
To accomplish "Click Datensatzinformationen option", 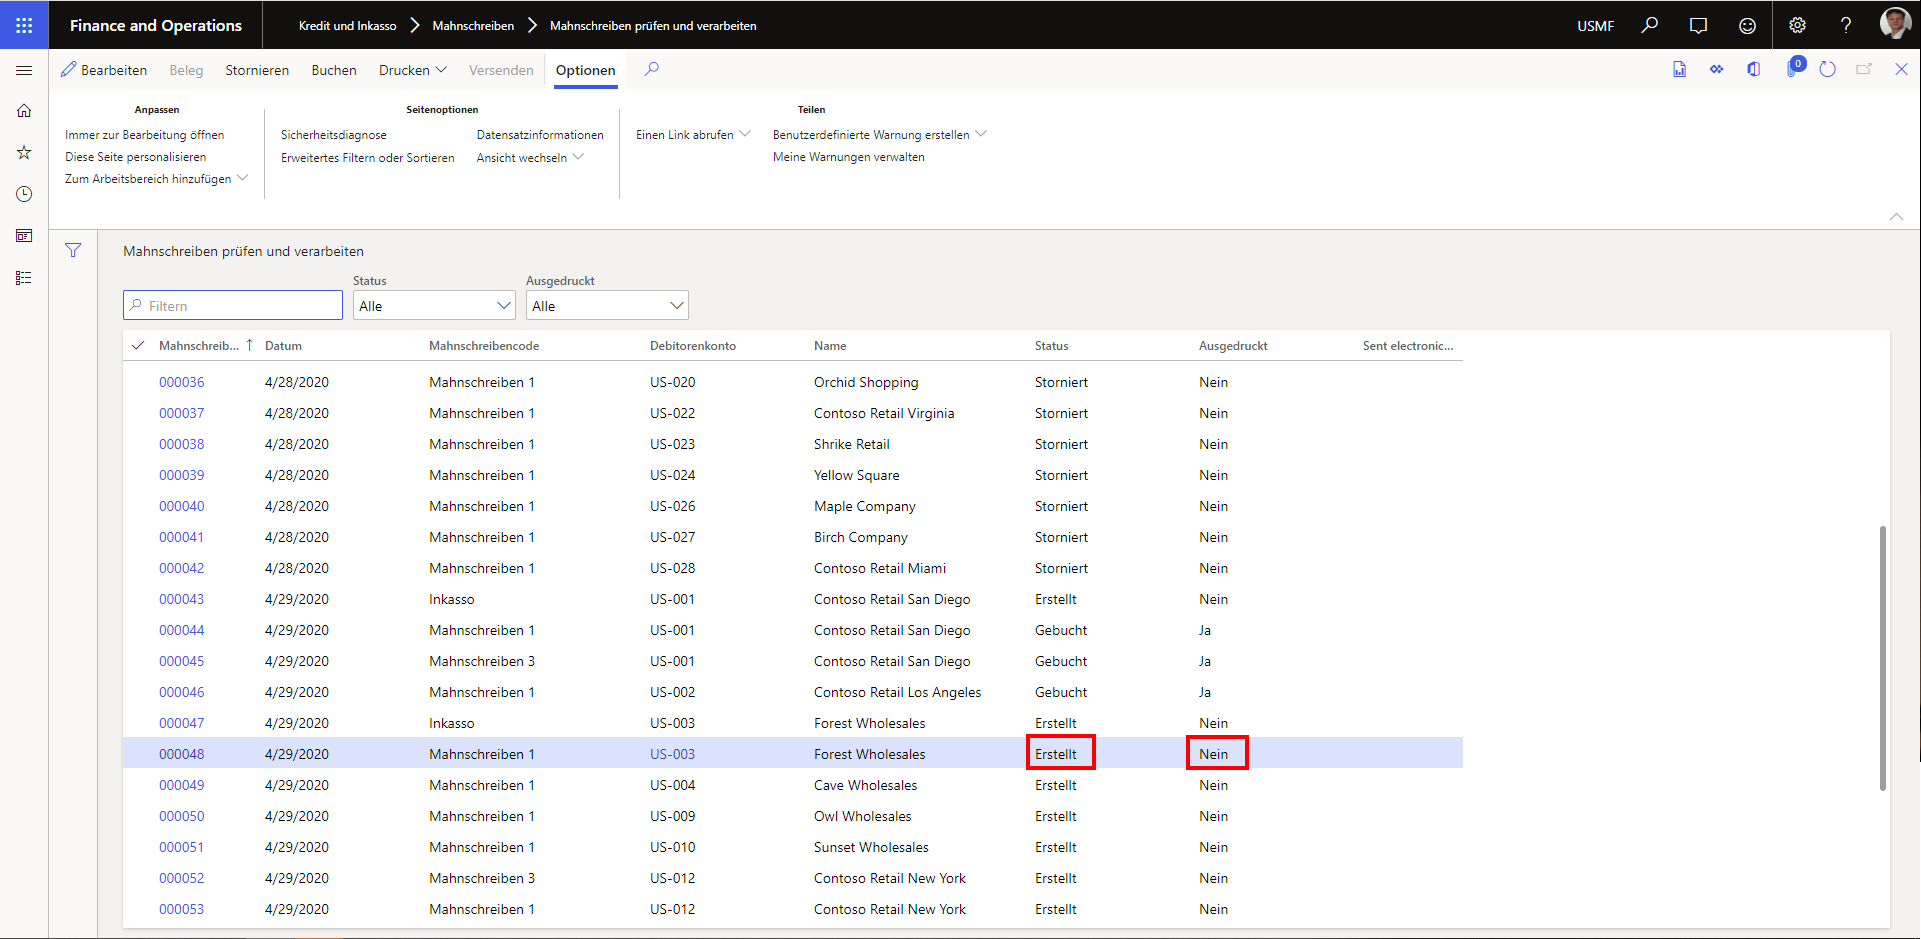I will 540,134.
